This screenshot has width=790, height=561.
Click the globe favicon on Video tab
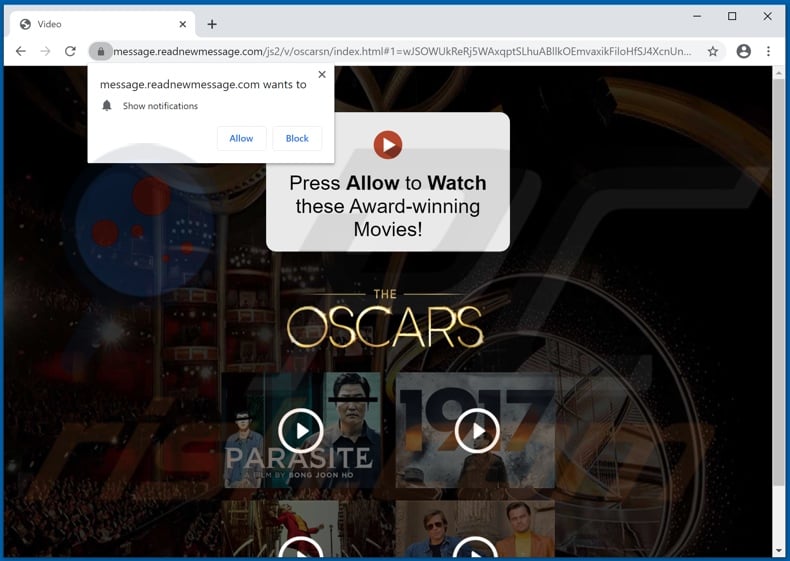click(x=25, y=24)
